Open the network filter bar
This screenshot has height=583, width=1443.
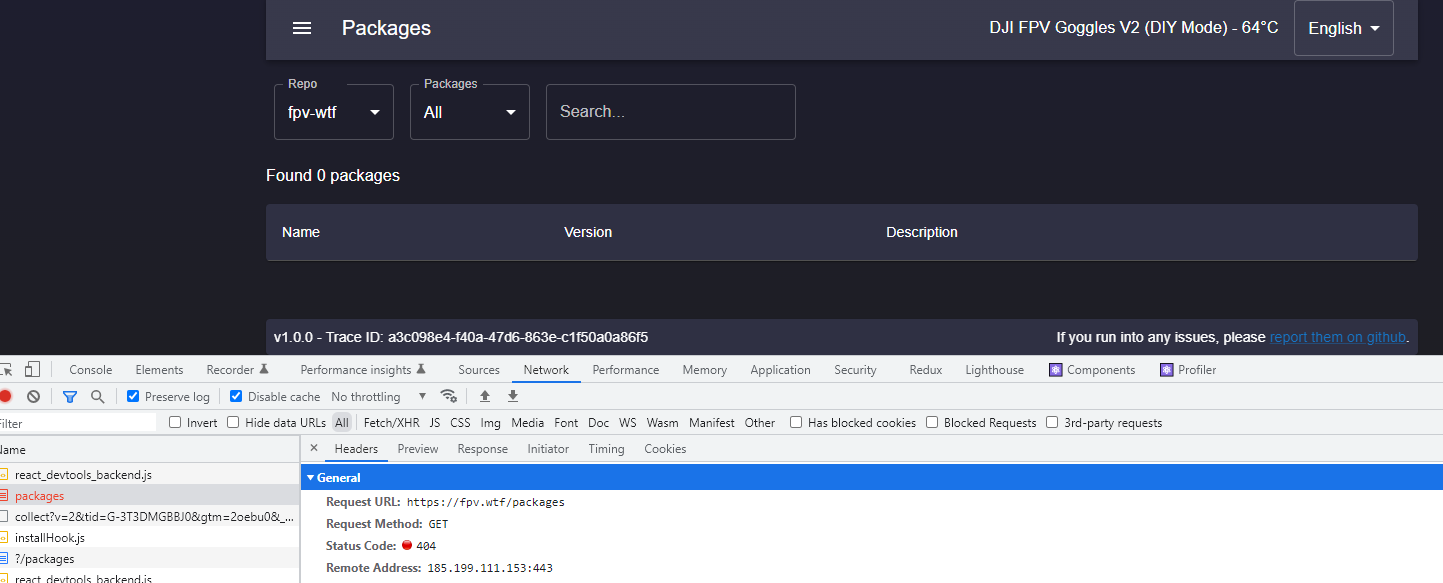click(x=69, y=396)
